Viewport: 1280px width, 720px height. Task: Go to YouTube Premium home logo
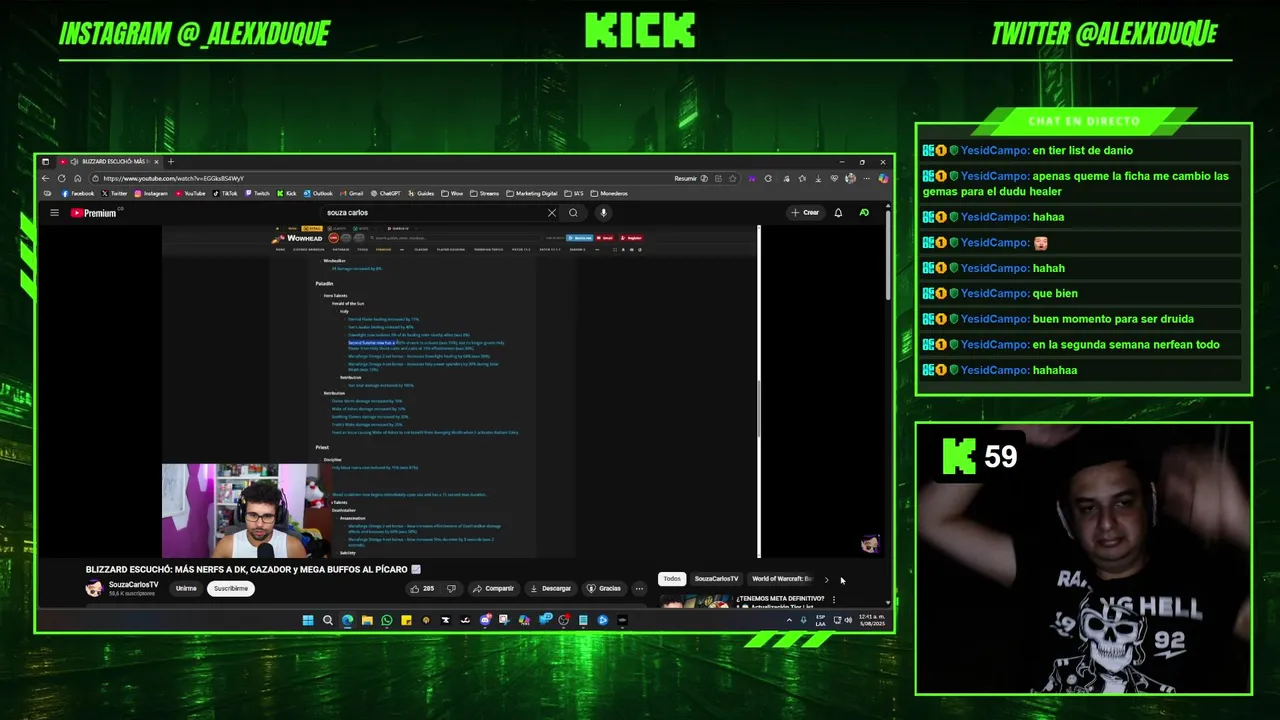(94, 213)
